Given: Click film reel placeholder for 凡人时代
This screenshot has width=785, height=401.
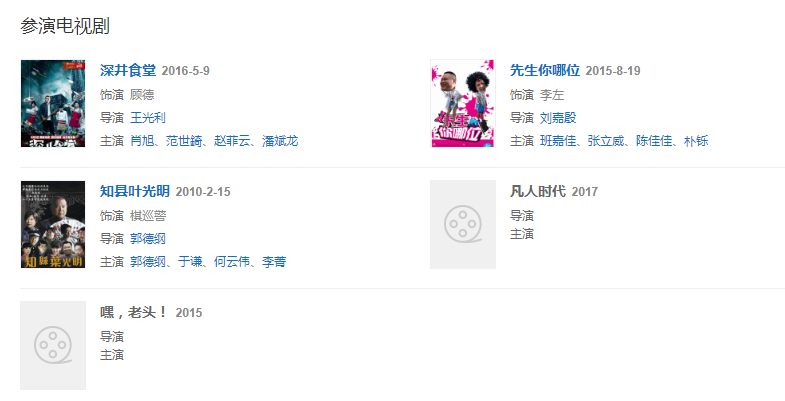Looking at the screenshot, I should (x=463, y=224).
